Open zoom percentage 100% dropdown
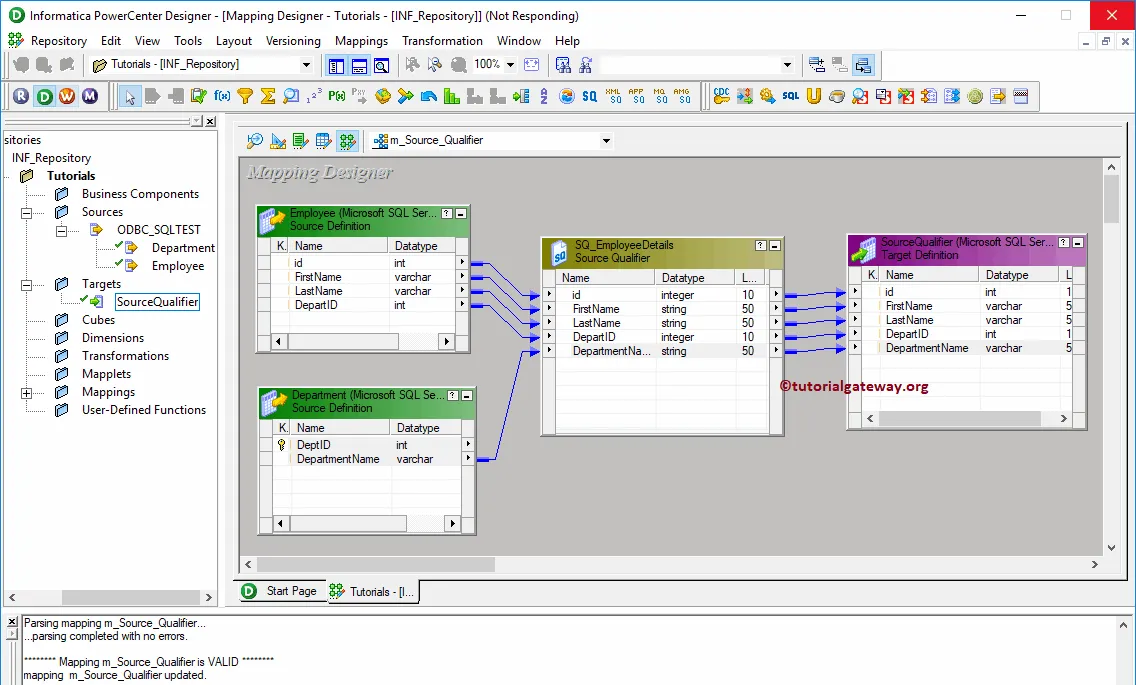The width and height of the screenshot is (1136, 685). (x=510, y=65)
